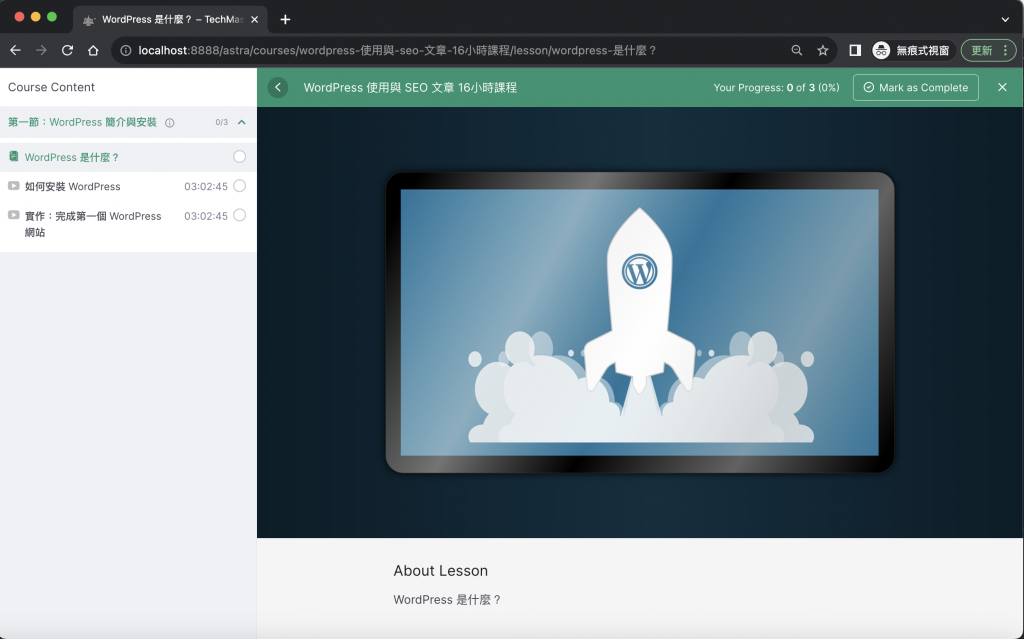1024x639 pixels.
Task: Open the browser three-dot menu
Action: click(x=1006, y=50)
